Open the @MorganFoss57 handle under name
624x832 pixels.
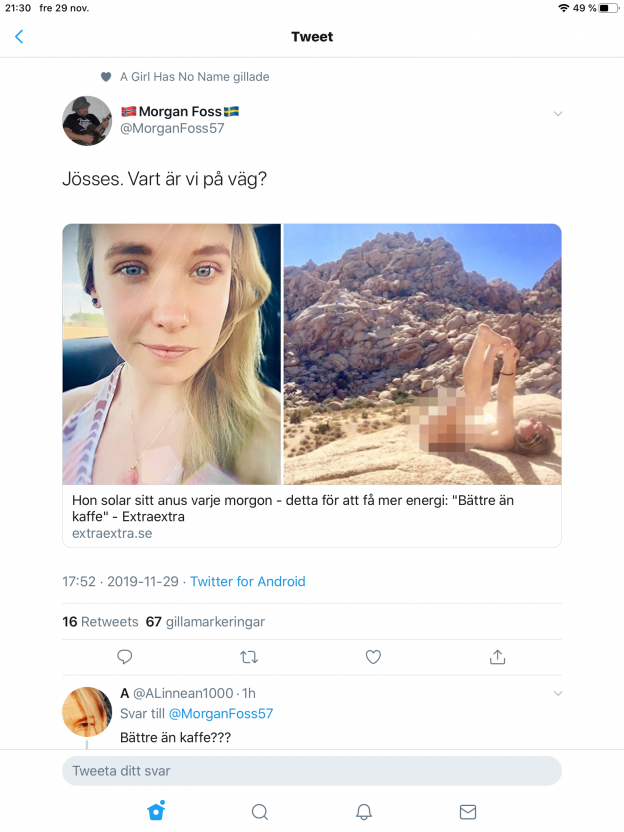(x=172, y=128)
